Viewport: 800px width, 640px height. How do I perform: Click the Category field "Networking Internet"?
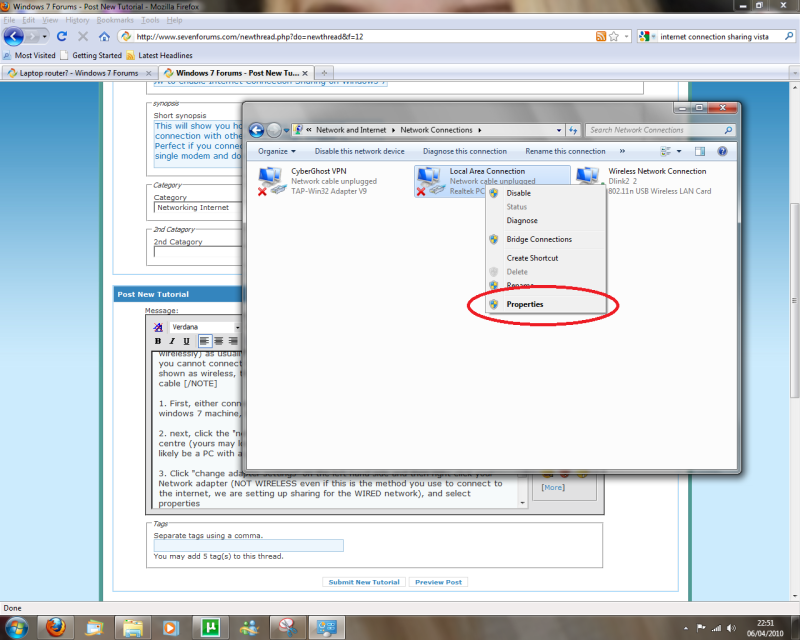pos(197,208)
